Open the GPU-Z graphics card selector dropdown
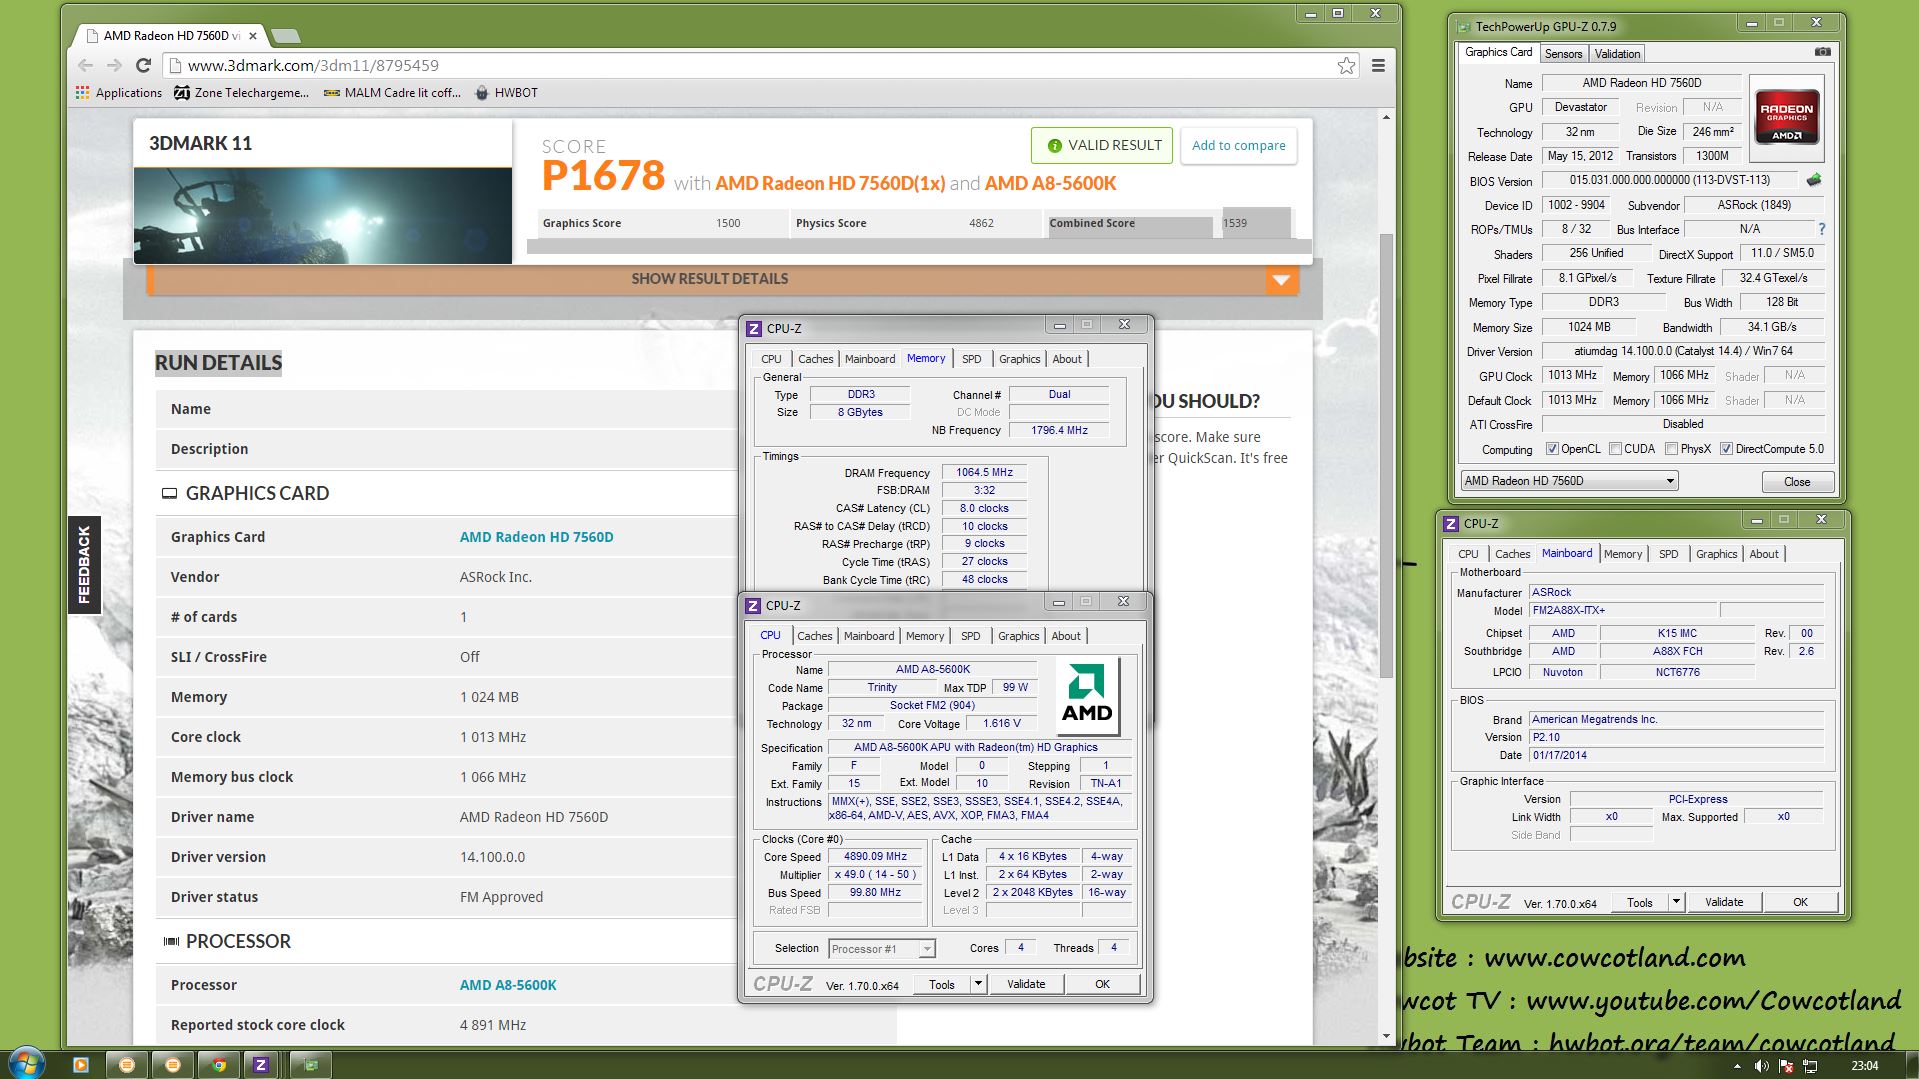This screenshot has height=1079, width=1919. click(1568, 481)
